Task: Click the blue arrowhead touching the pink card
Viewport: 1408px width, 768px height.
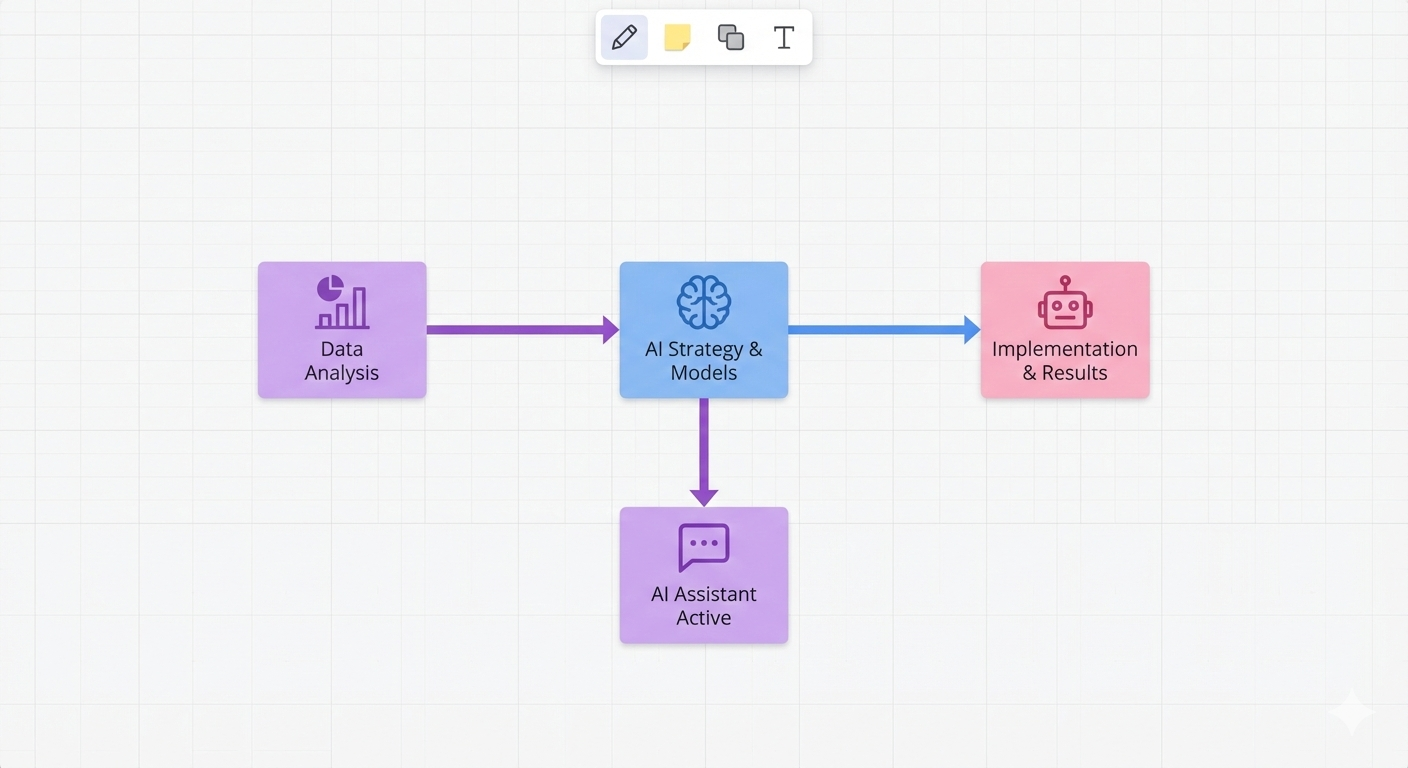Action: [x=971, y=329]
